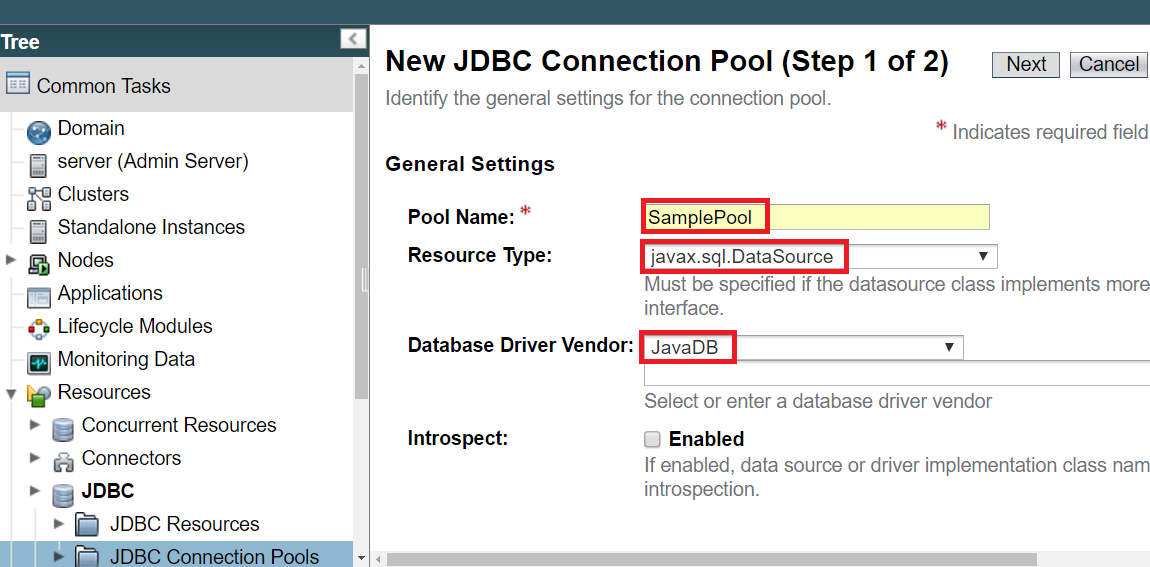Click the Domain globe icon
The height and width of the screenshot is (567, 1150).
(38, 132)
